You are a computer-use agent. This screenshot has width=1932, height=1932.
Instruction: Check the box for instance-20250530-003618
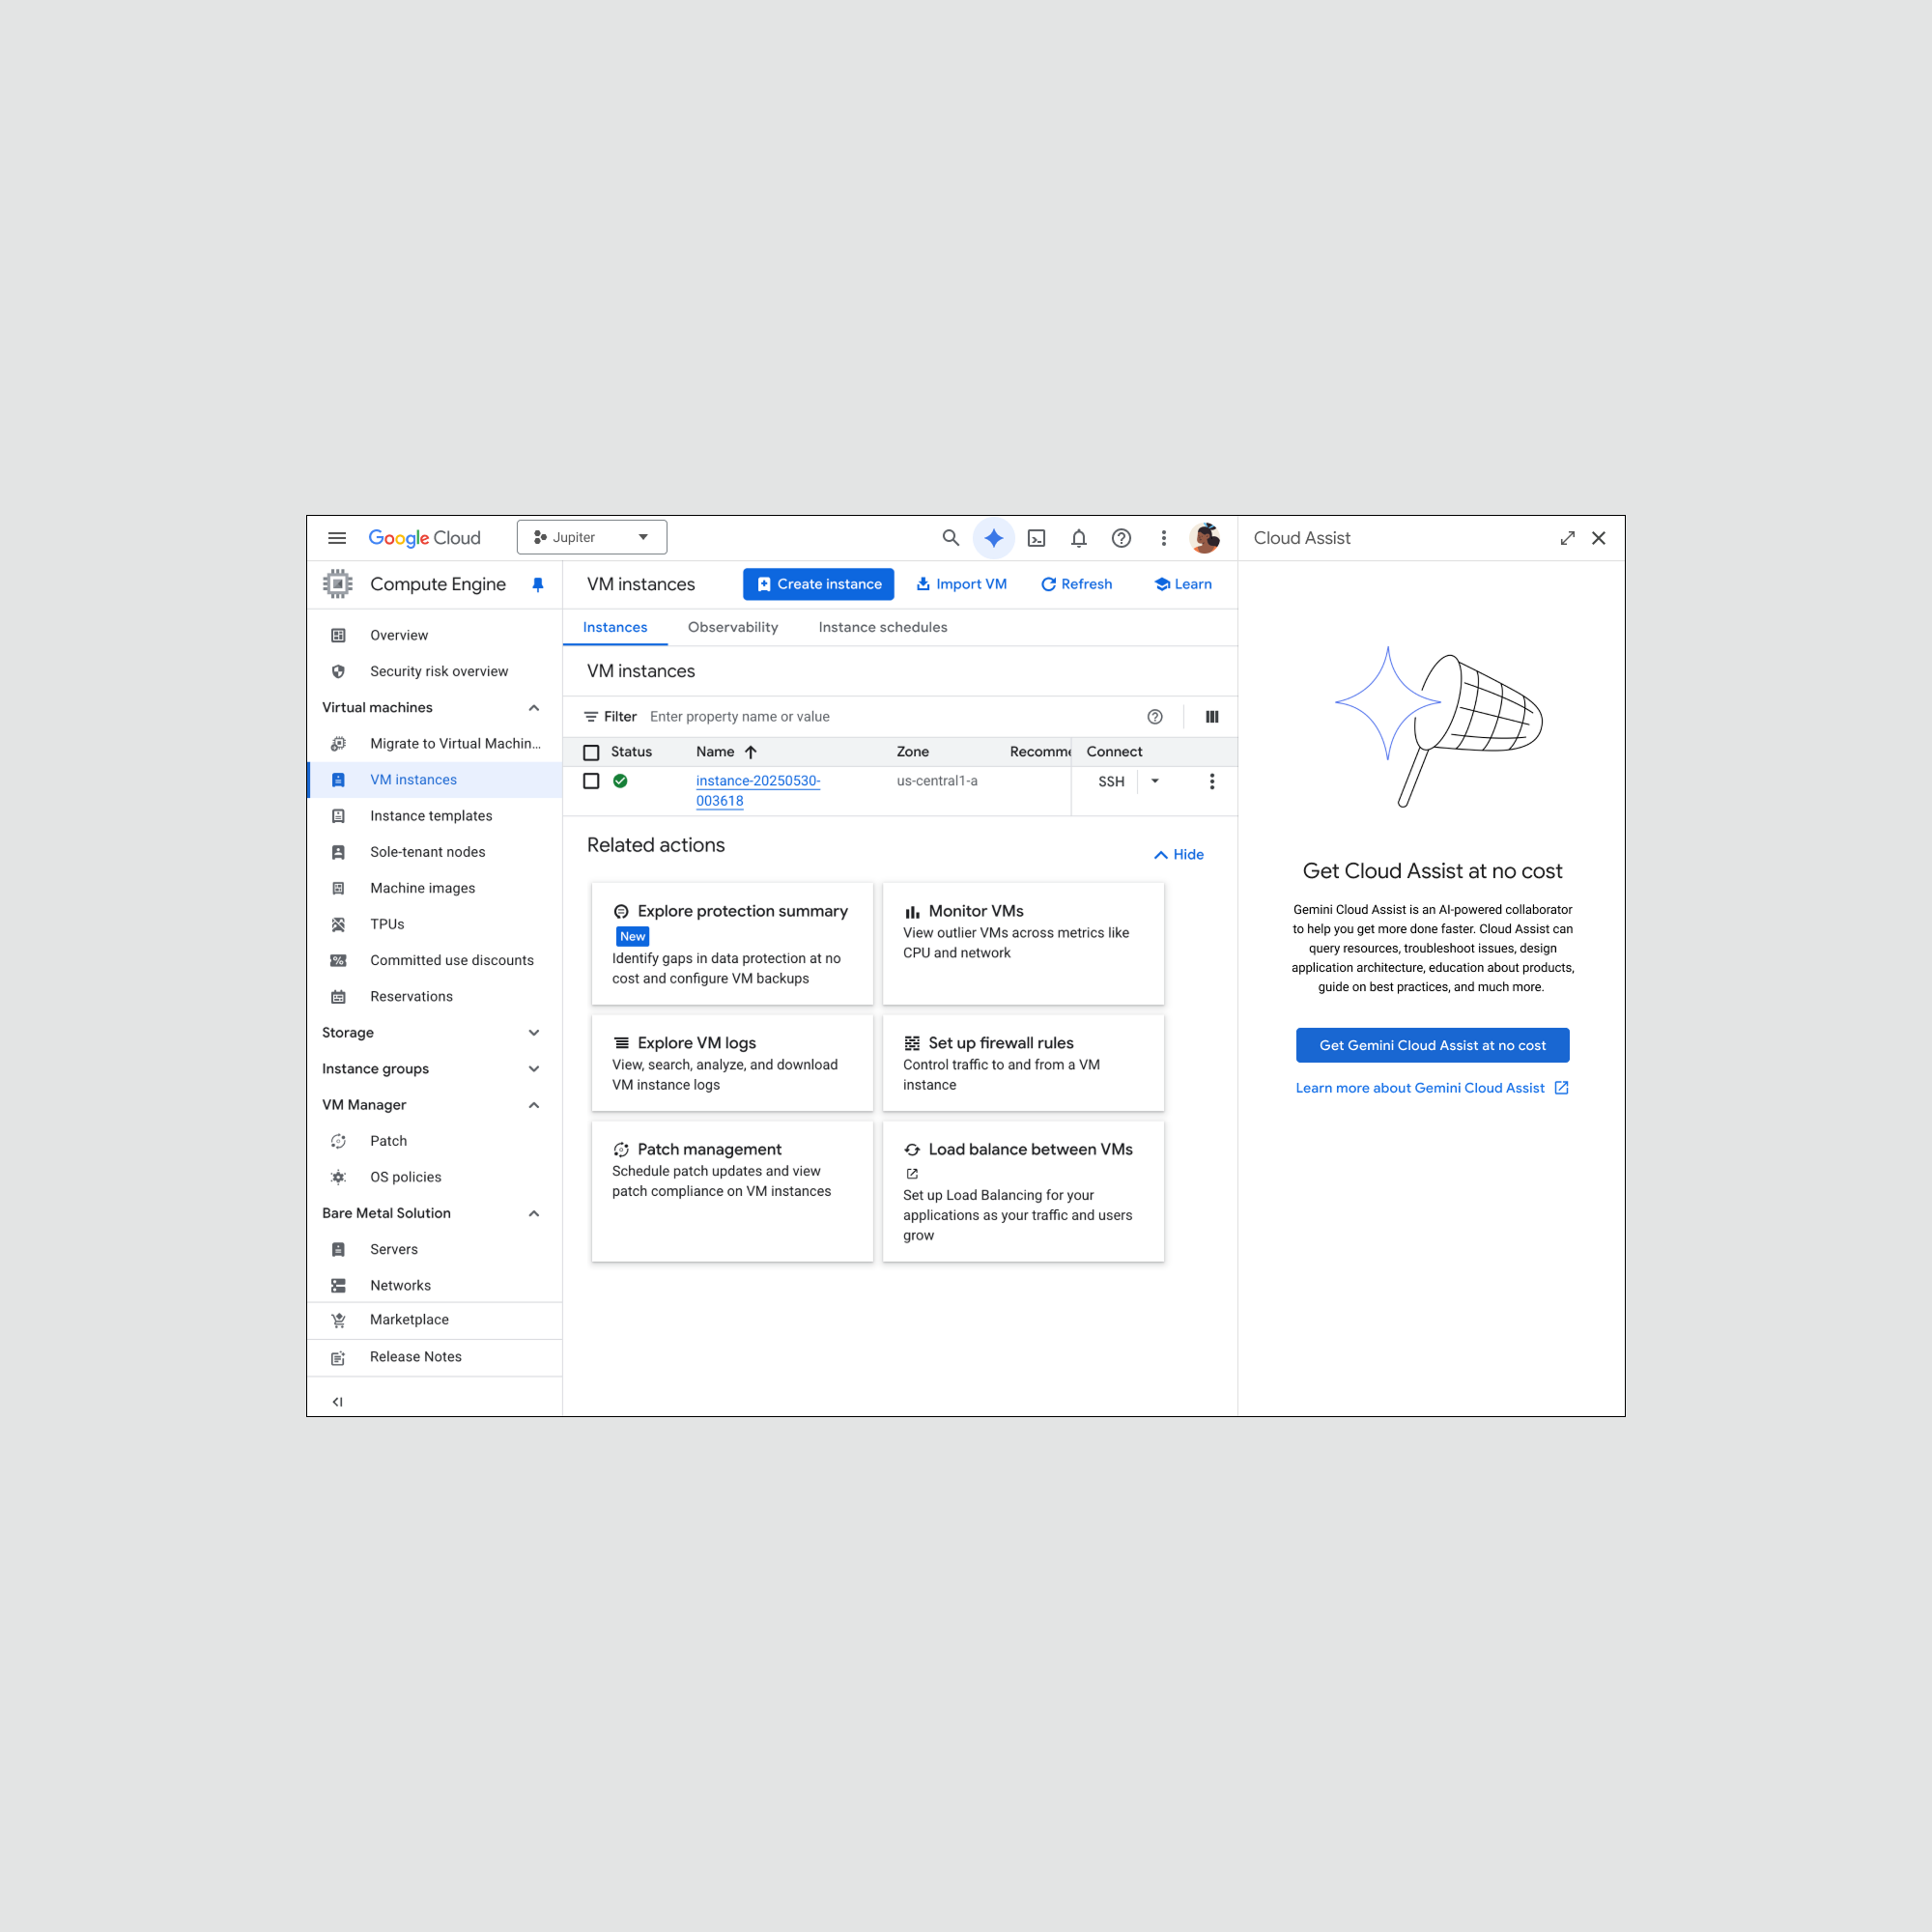coord(591,781)
